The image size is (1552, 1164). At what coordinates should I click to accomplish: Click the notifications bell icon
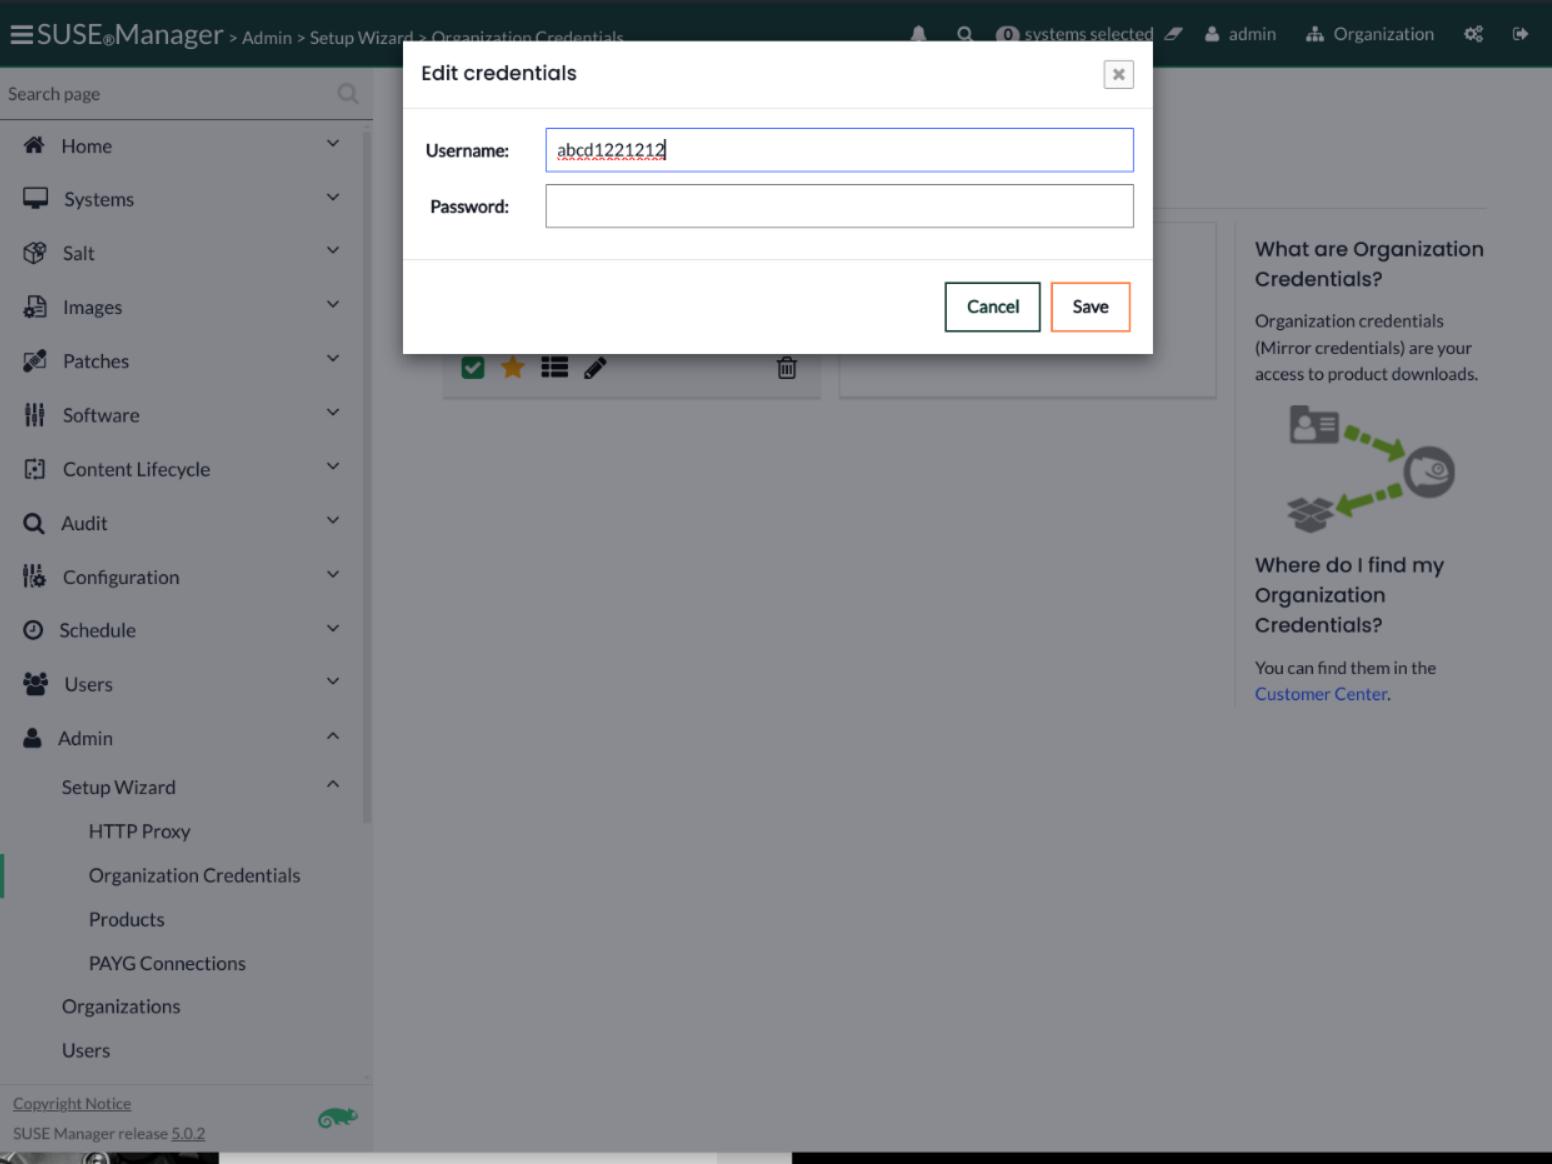918,34
